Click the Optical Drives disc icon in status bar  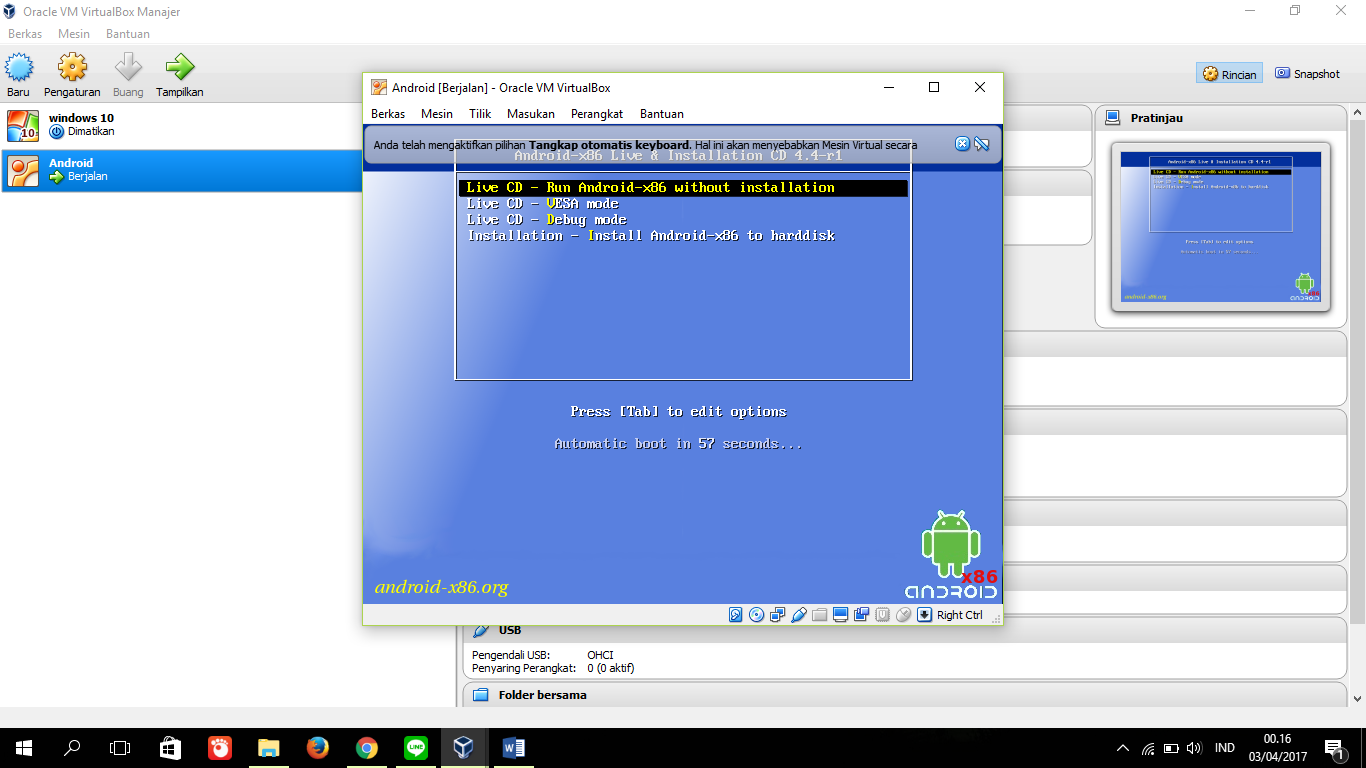757,615
